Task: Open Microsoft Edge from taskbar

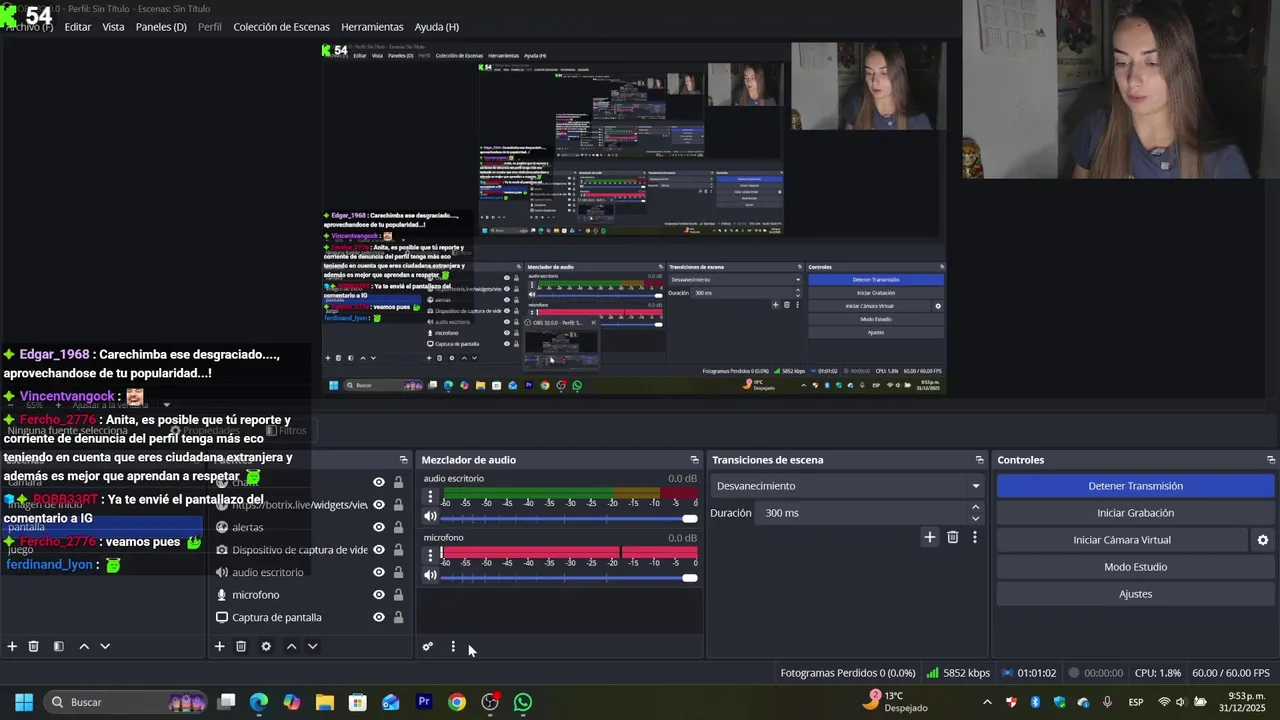Action: click(259, 702)
